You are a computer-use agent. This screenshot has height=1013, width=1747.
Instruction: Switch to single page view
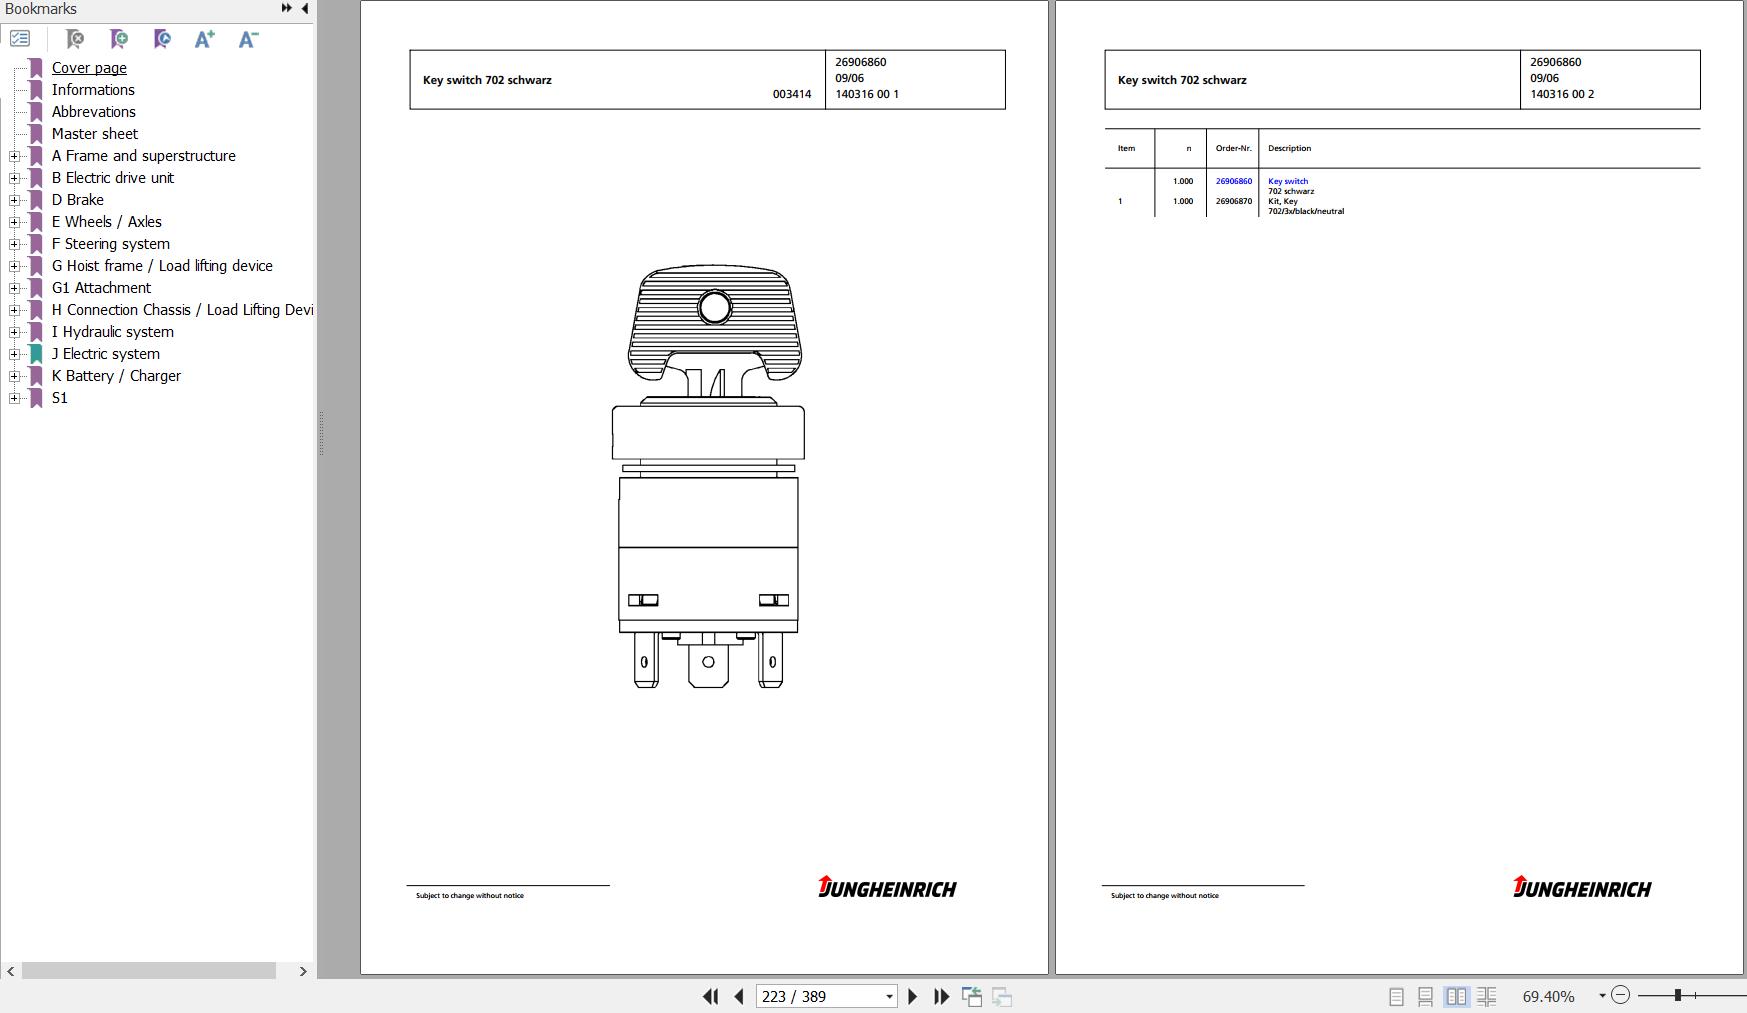[1396, 997]
